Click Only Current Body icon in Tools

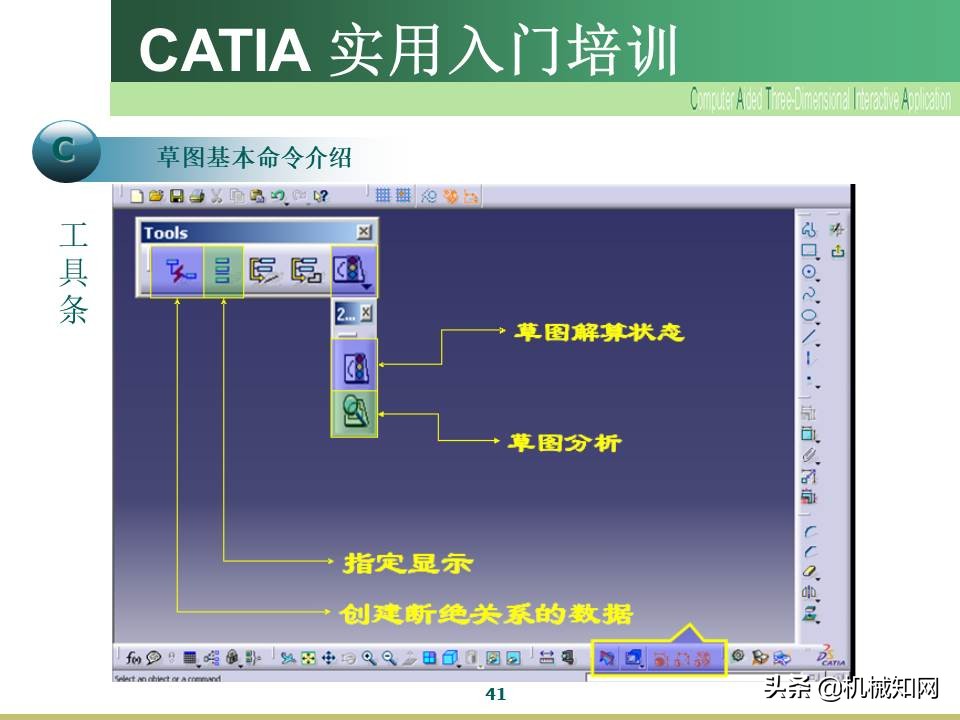click(x=223, y=271)
